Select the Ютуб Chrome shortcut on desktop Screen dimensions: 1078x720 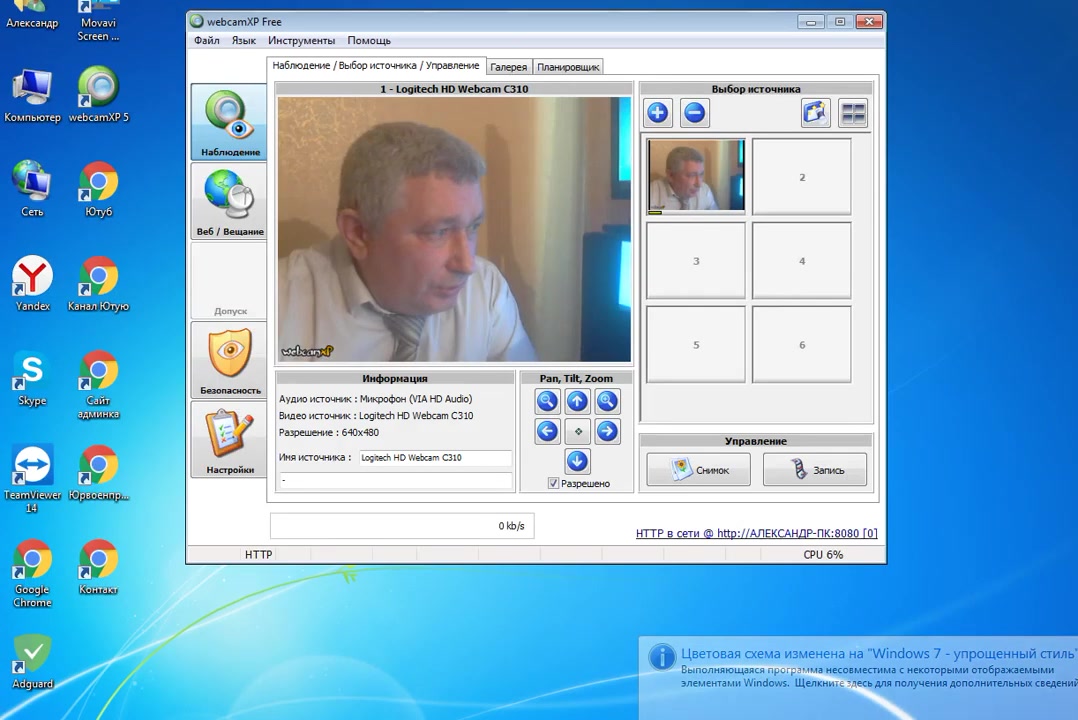tap(98, 188)
